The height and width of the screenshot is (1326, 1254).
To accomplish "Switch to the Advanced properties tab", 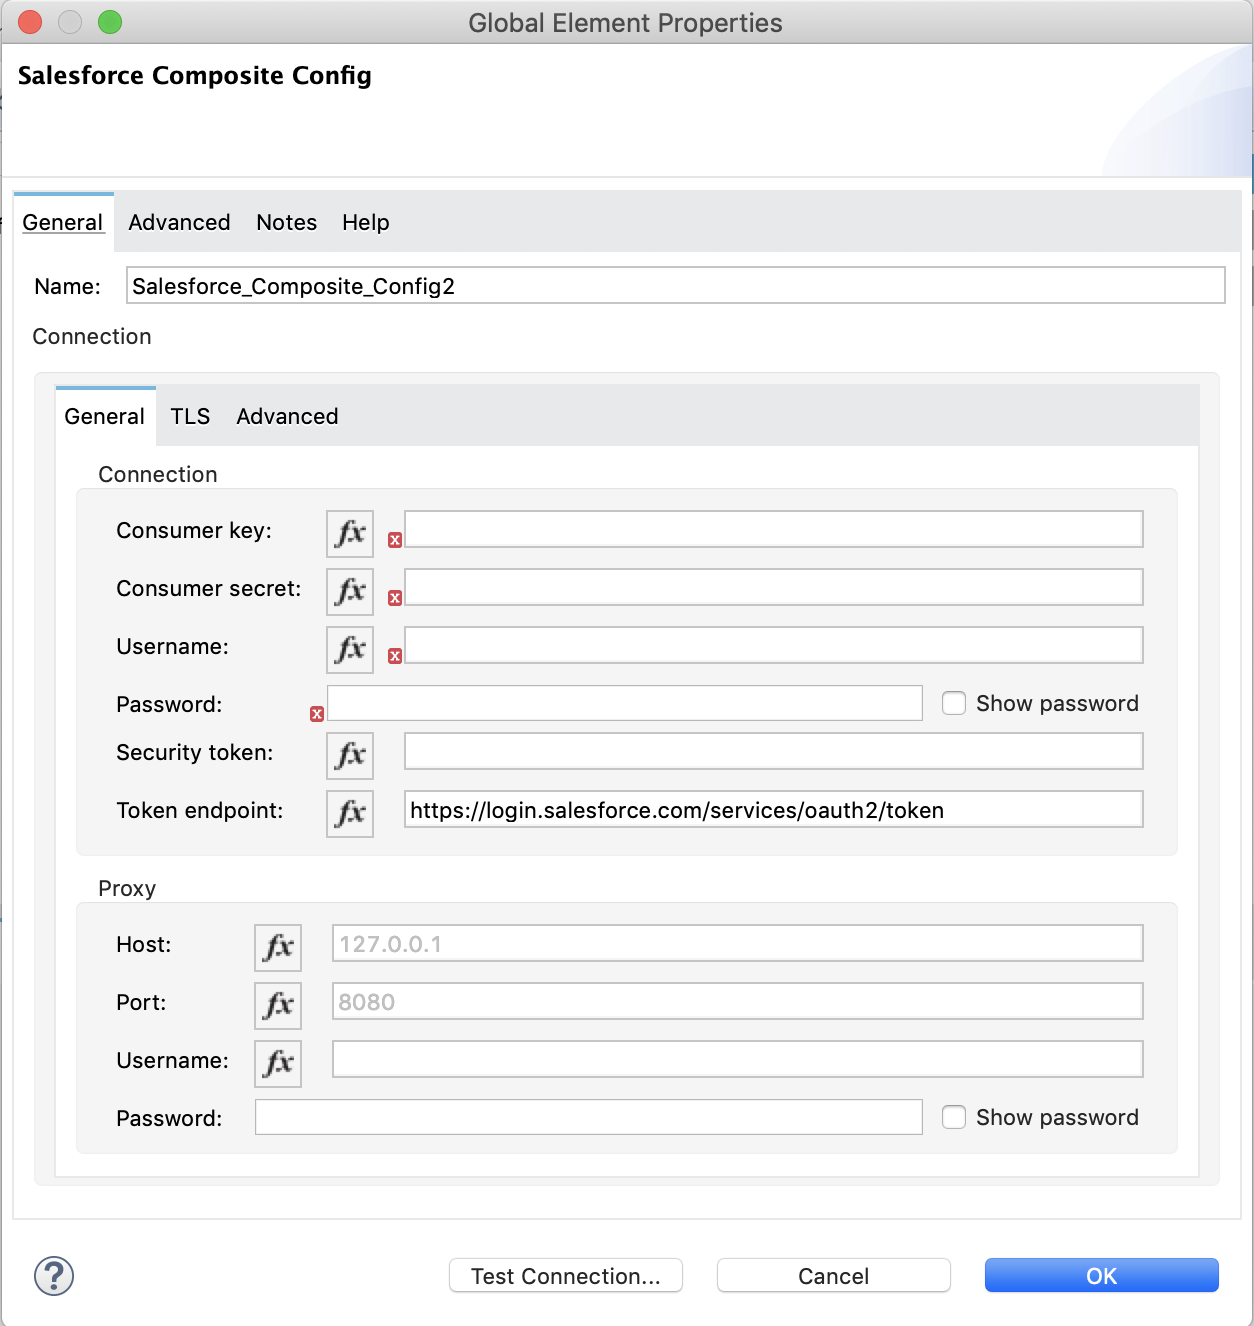I will [x=179, y=222].
